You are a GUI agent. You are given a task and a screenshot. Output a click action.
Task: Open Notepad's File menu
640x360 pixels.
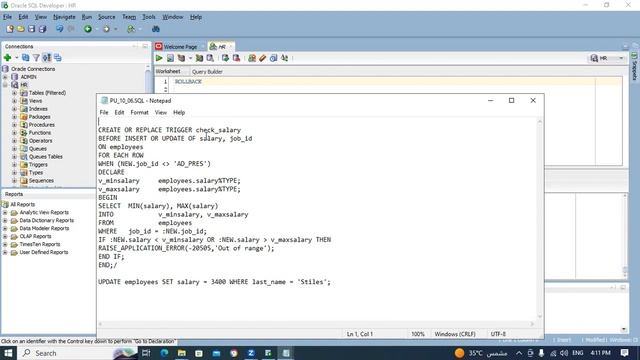(104, 112)
